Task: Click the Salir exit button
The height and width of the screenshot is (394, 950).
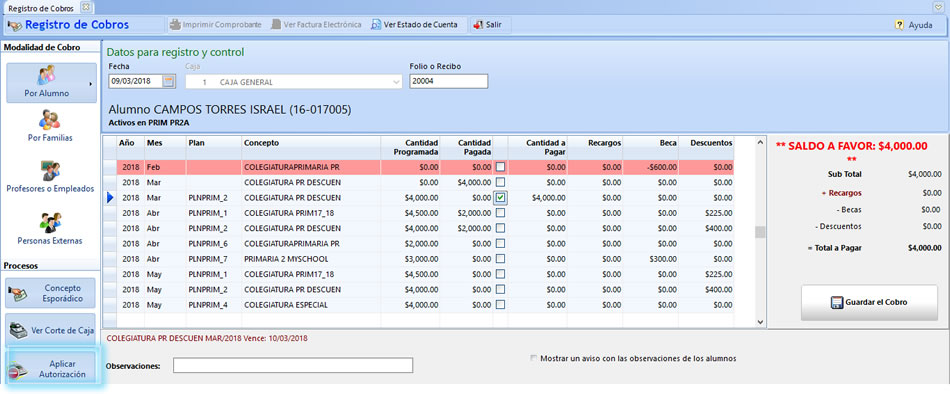Action: [487, 25]
